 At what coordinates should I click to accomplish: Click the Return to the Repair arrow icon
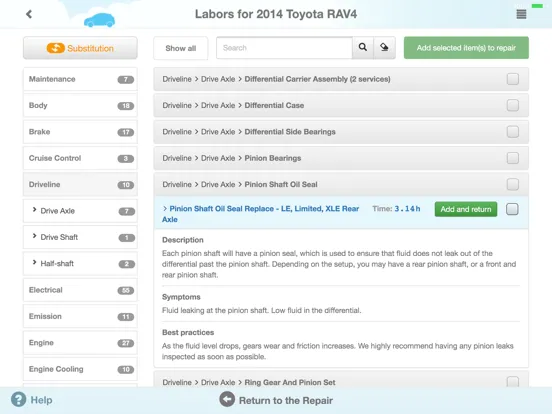pyautogui.click(x=227, y=399)
